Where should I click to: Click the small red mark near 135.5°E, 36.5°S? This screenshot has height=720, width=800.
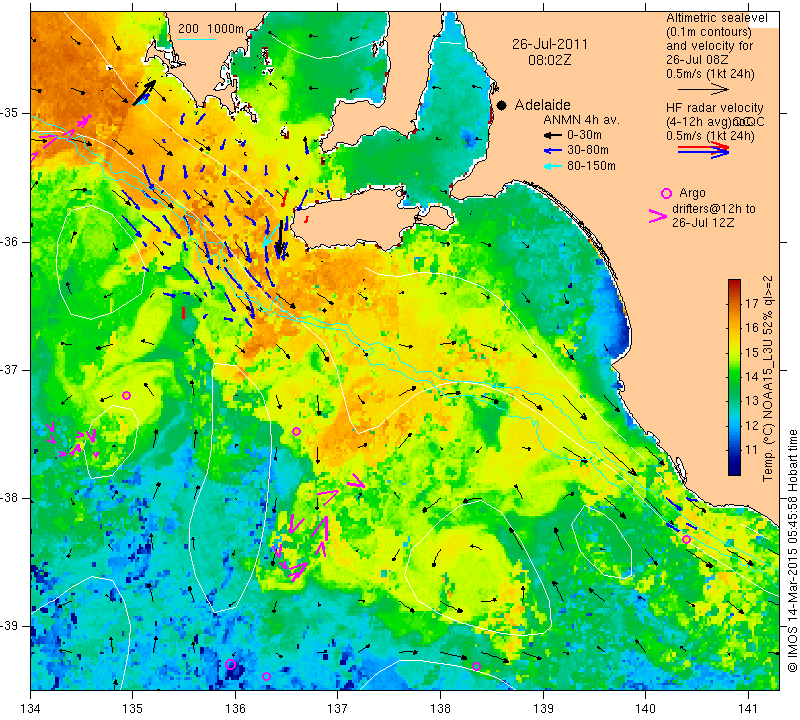tap(183, 312)
